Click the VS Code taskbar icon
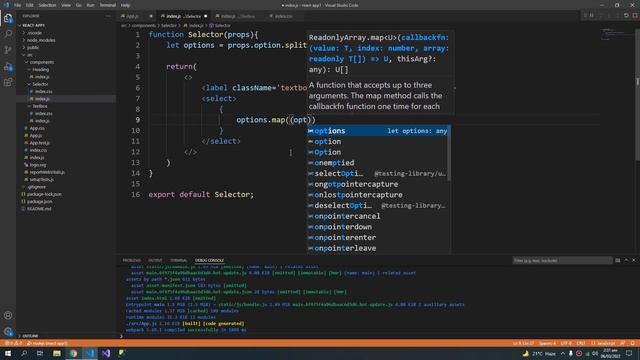 pyautogui.click(x=89, y=353)
